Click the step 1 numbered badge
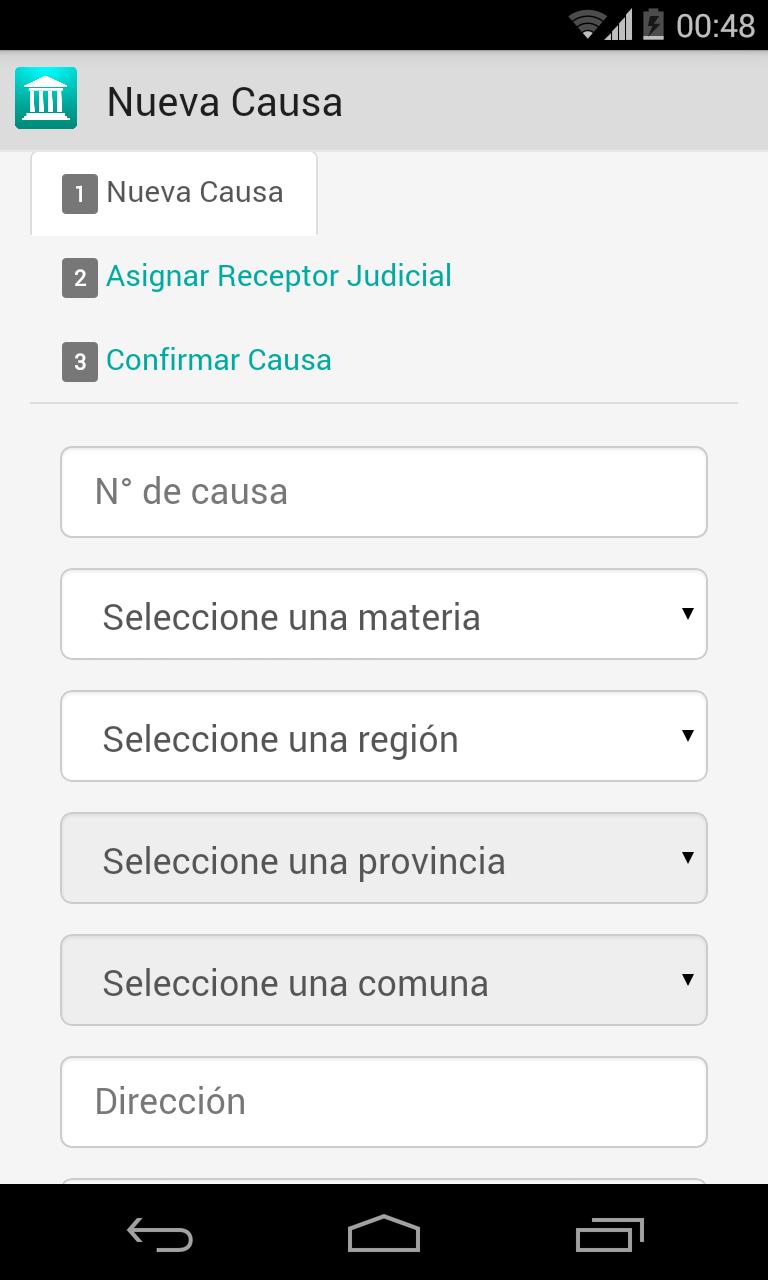 click(79, 193)
